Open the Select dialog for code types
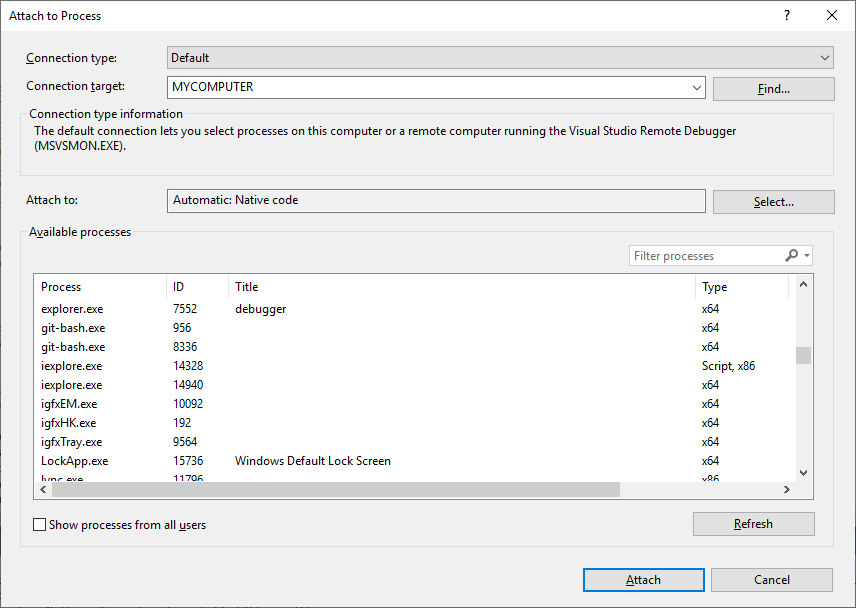This screenshot has width=856, height=608. [773, 201]
